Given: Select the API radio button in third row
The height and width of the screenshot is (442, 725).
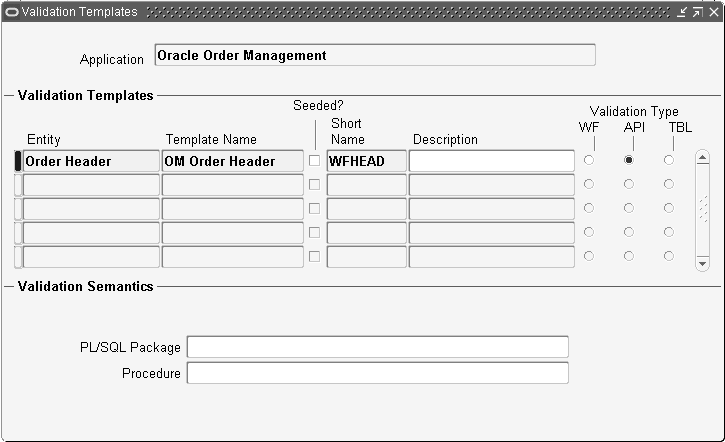Looking at the screenshot, I should (629, 208).
